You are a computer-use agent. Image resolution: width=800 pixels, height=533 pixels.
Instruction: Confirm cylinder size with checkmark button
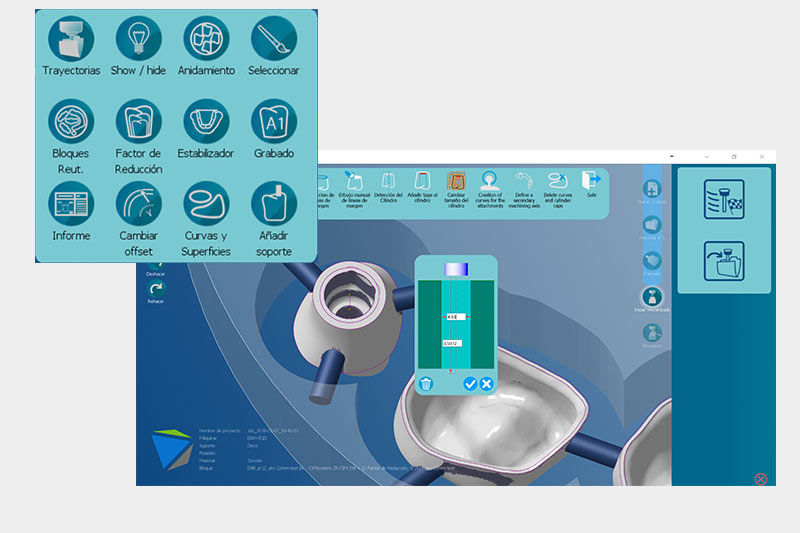pos(470,384)
